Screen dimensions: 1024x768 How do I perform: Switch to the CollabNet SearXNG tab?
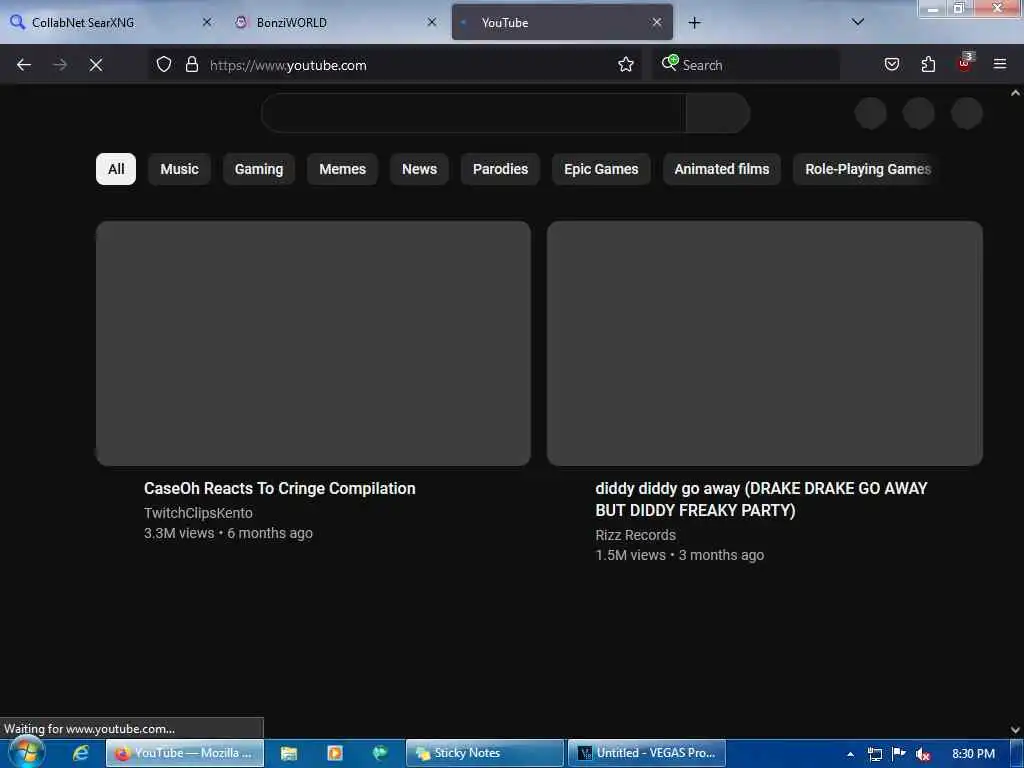click(111, 22)
